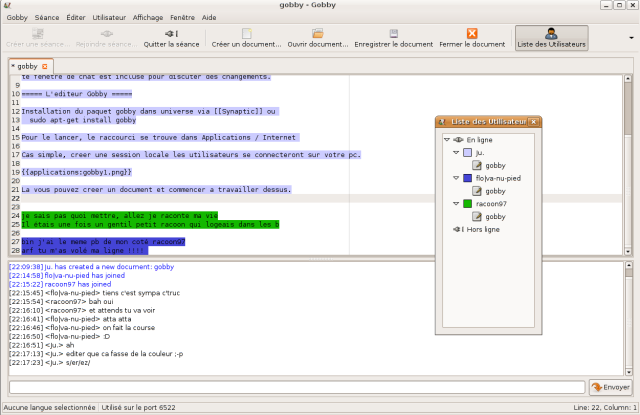Click Utilisé sur le port 6522 status text
The width and height of the screenshot is (640, 415).
tap(138, 407)
